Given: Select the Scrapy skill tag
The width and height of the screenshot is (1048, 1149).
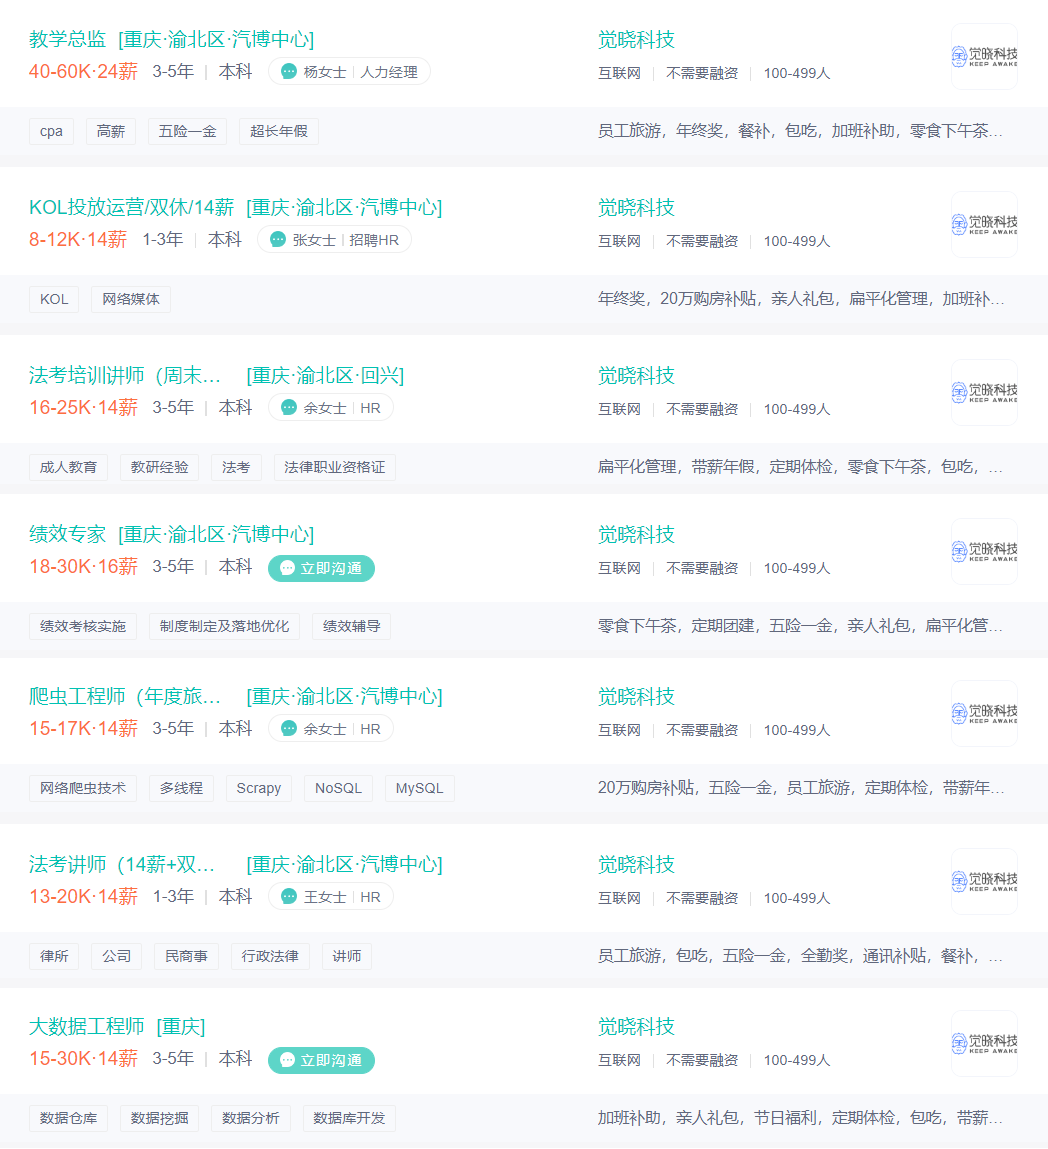Looking at the screenshot, I should [x=259, y=788].
